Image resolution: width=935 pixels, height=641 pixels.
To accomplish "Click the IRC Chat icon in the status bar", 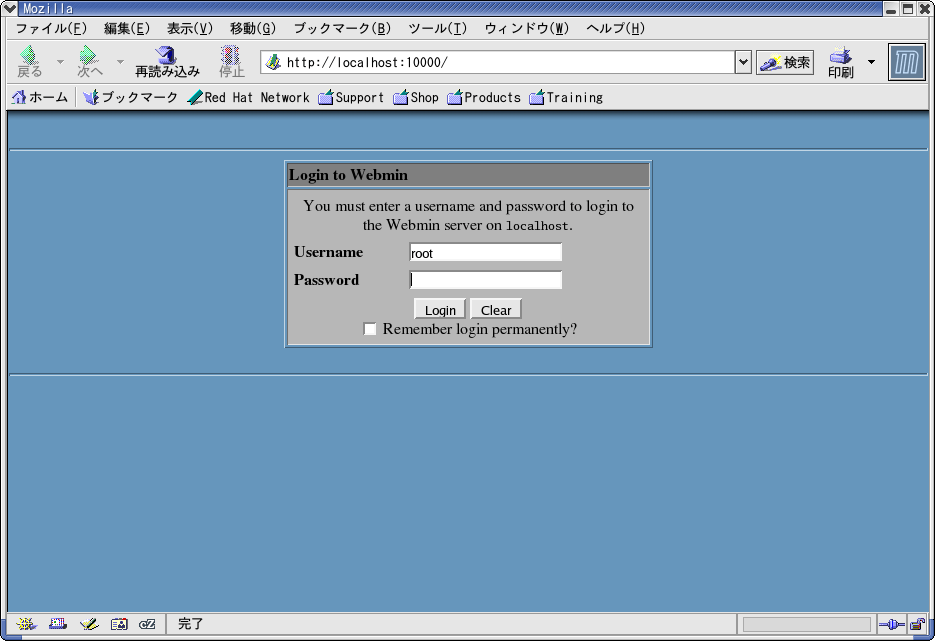I will click(x=147, y=624).
